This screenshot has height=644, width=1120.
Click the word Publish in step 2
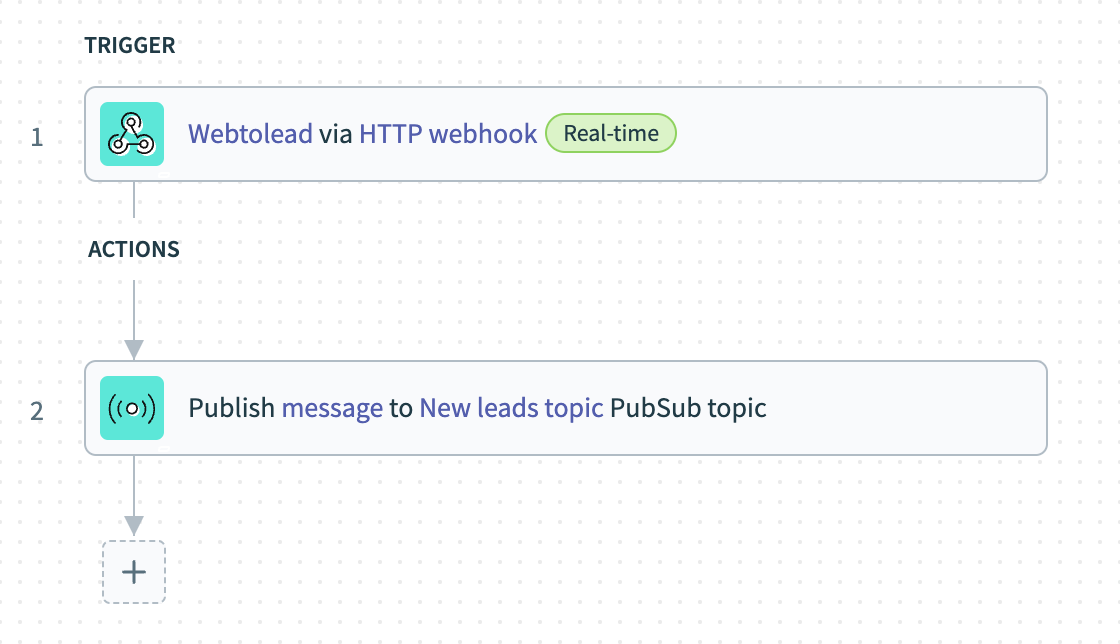232,408
